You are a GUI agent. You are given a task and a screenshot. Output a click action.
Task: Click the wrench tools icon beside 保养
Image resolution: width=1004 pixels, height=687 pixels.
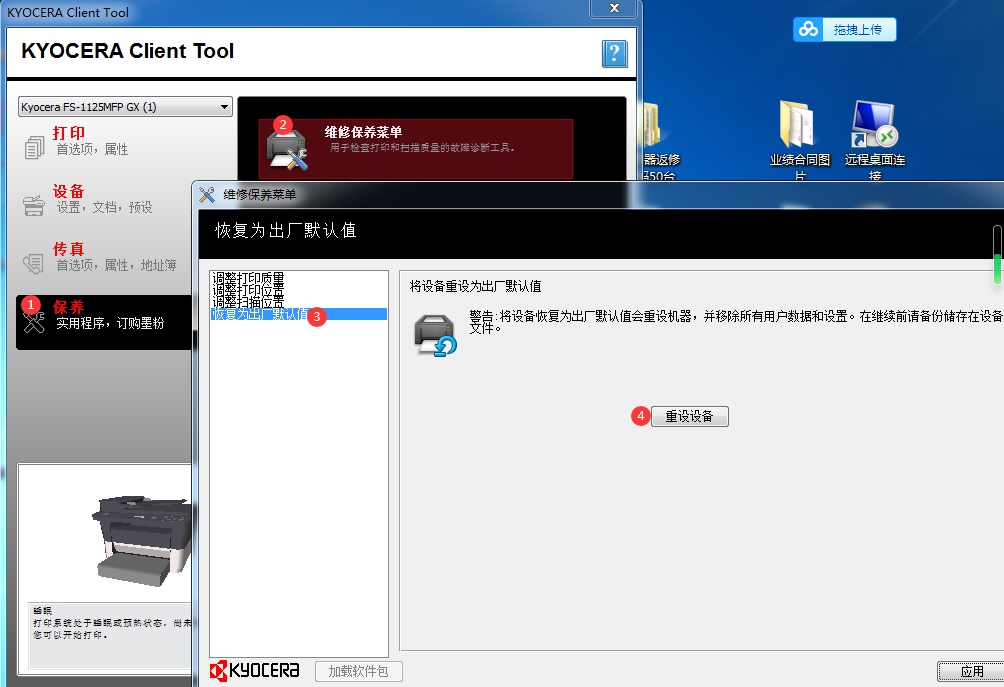point(34,322)
